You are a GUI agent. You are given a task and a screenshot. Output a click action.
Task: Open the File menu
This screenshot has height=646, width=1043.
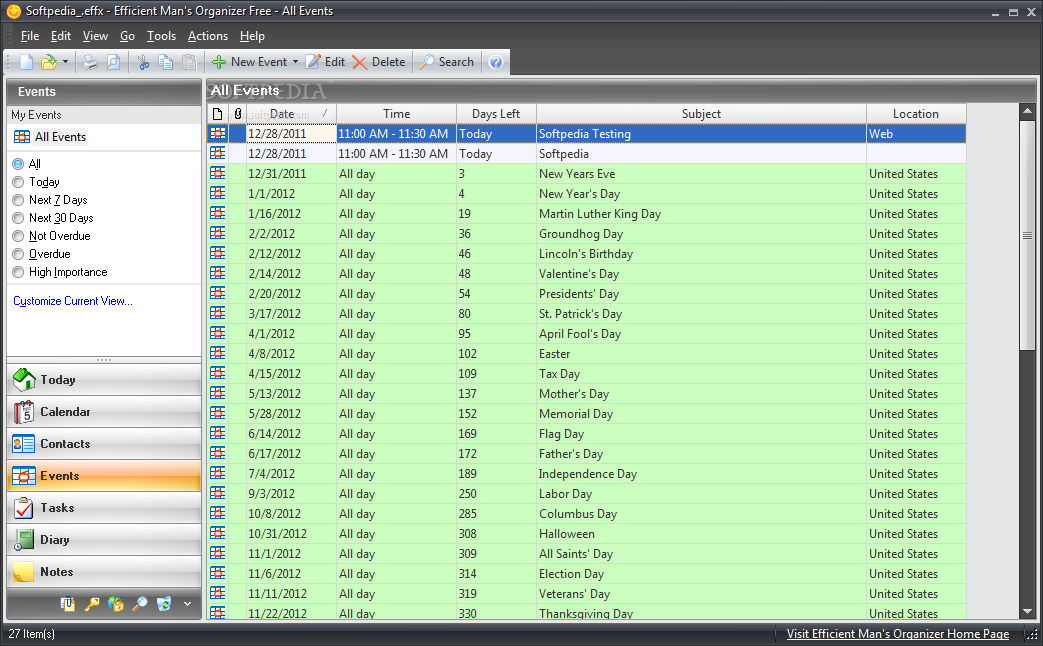(x=30, y=36)
